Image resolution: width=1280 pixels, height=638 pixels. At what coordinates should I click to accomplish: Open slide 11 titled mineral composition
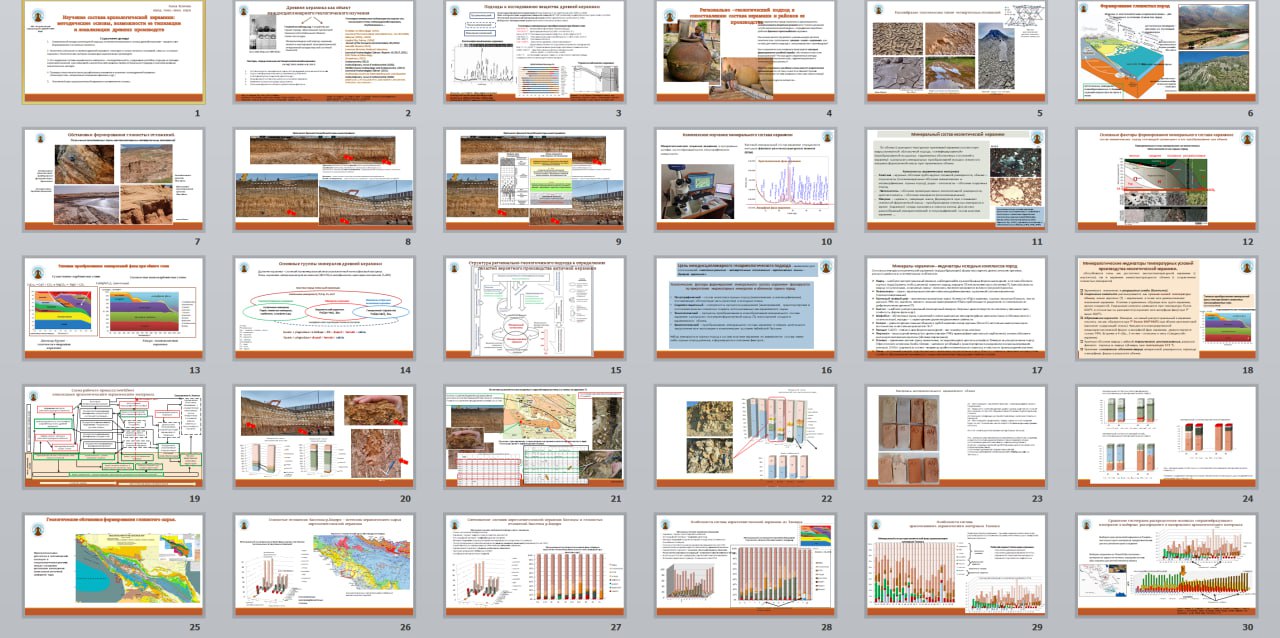(956, 180)
